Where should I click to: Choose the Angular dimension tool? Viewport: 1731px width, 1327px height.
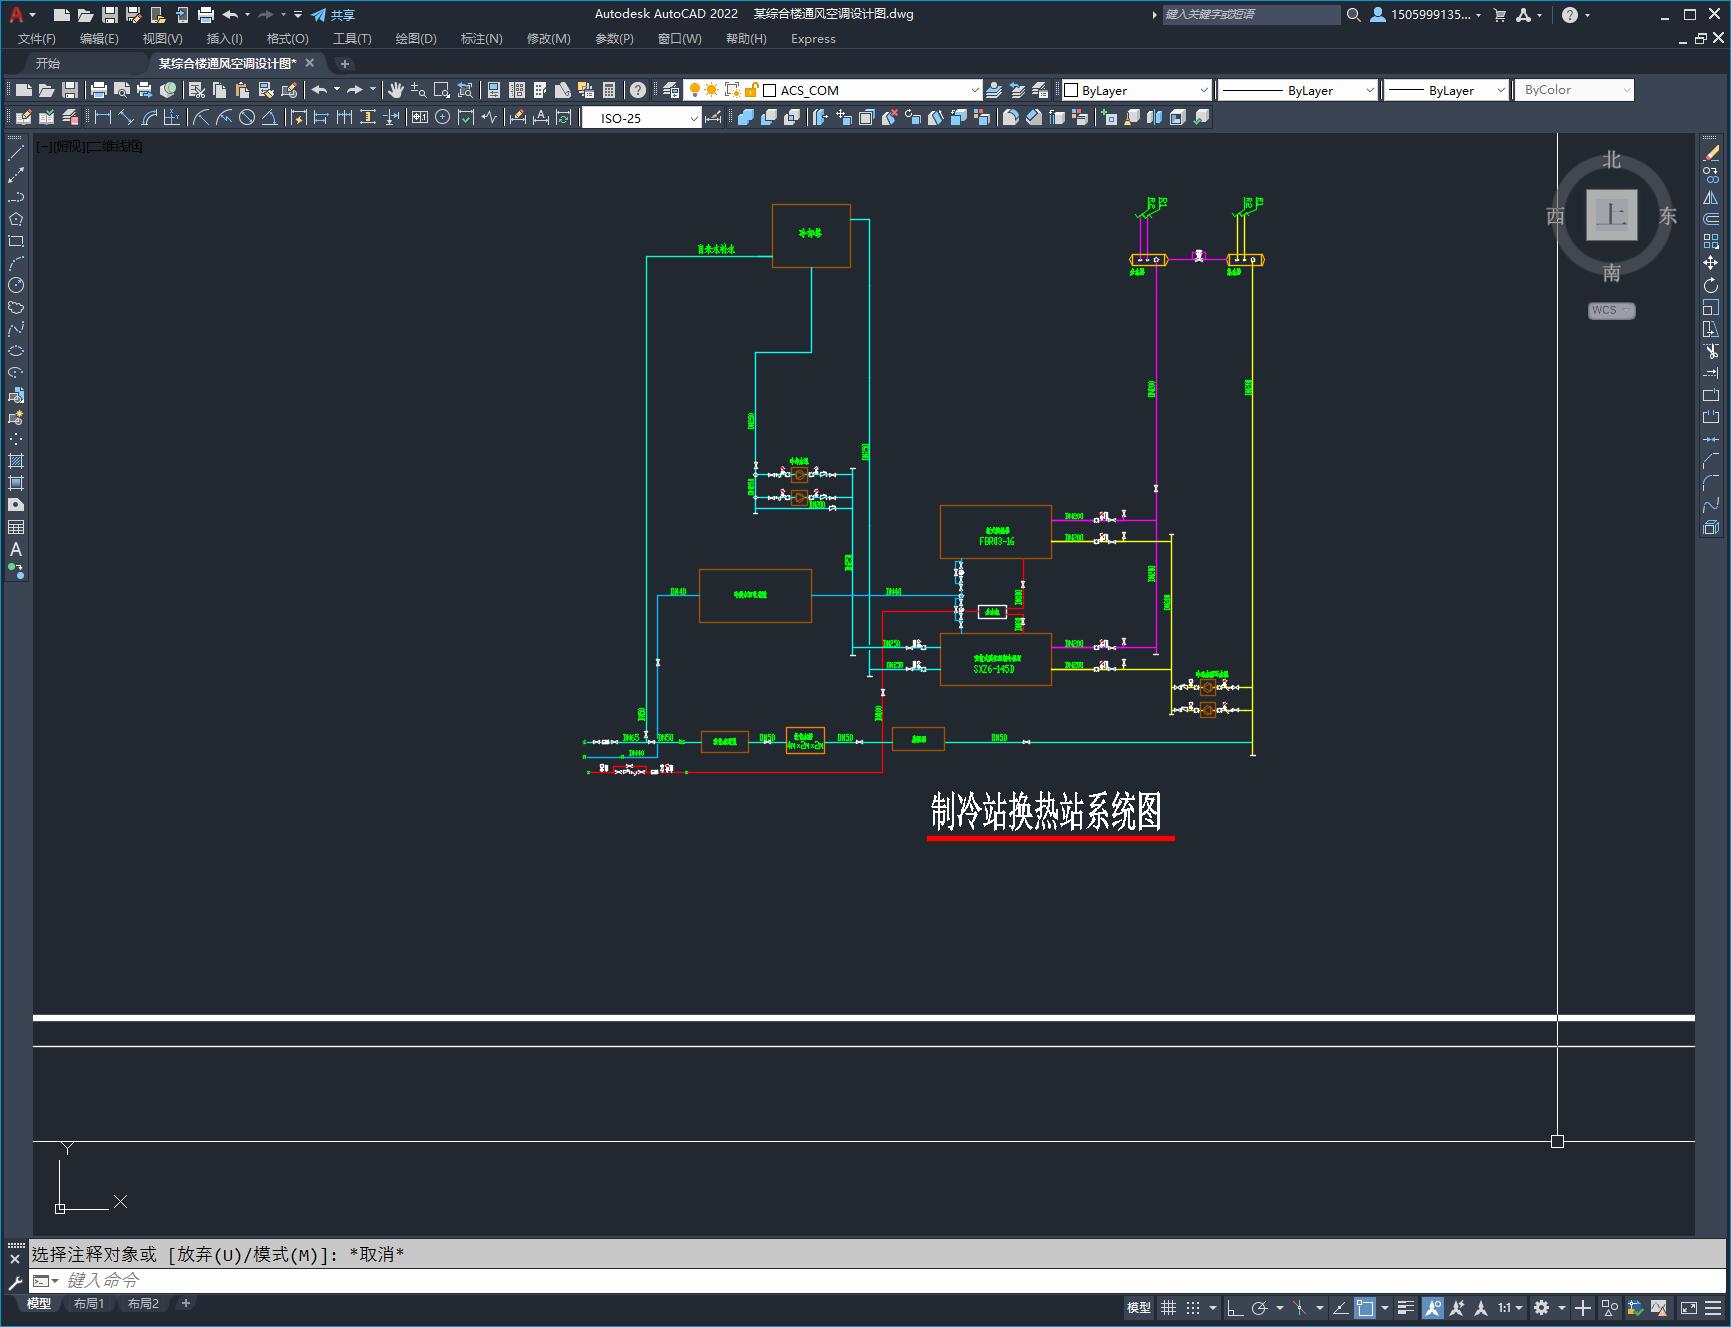click(x=270, y=118)
